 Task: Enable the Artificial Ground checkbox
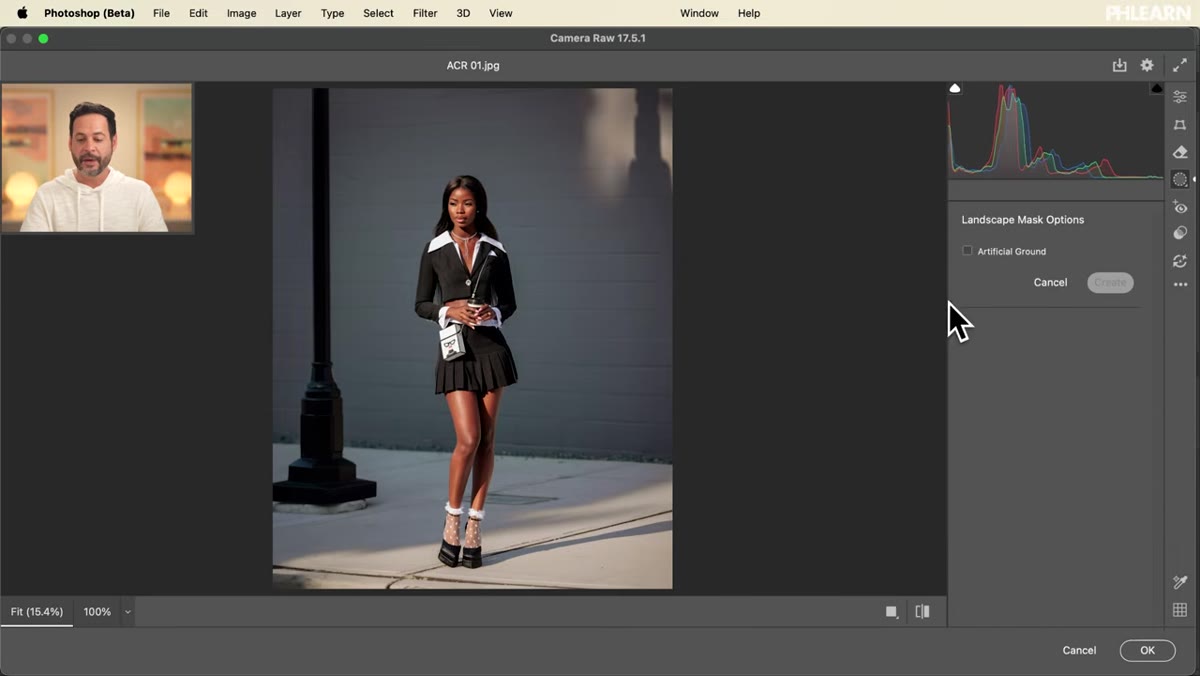(x=967, y=251)
